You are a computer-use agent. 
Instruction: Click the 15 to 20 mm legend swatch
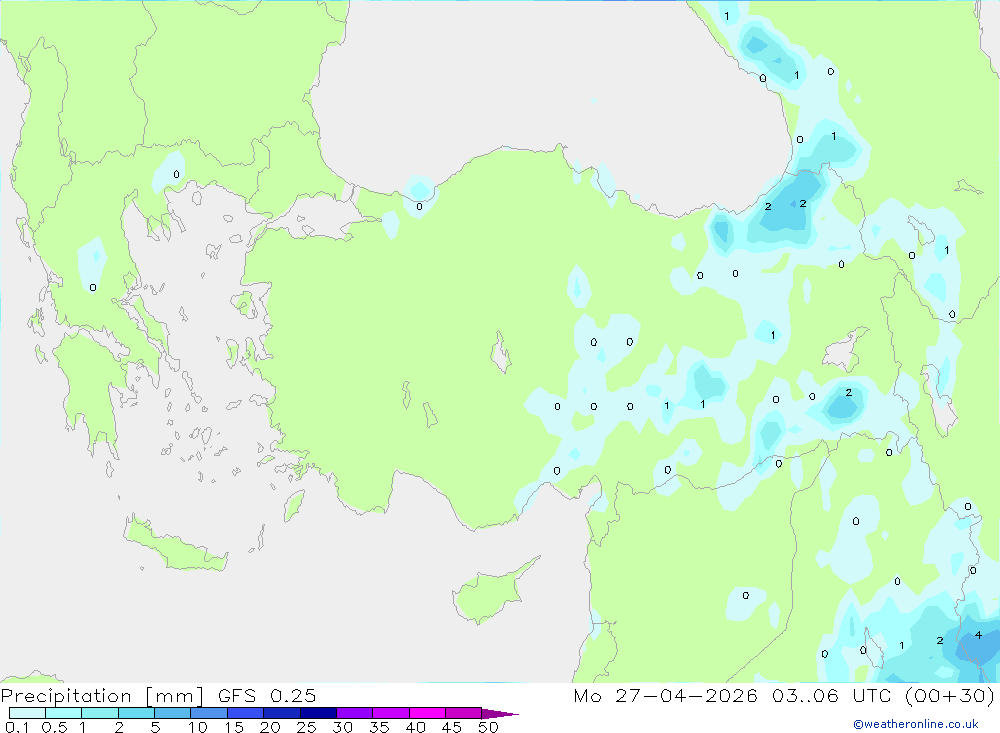coord(246,713)
